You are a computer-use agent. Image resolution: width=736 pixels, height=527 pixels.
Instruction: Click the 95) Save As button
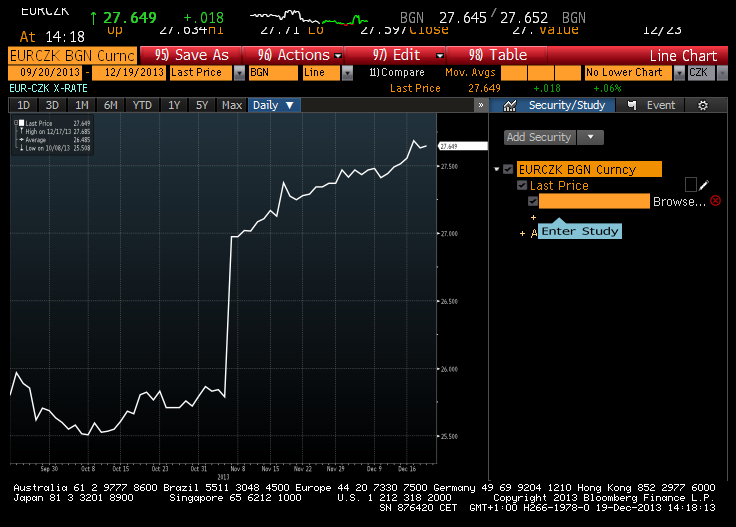[191, 55]
